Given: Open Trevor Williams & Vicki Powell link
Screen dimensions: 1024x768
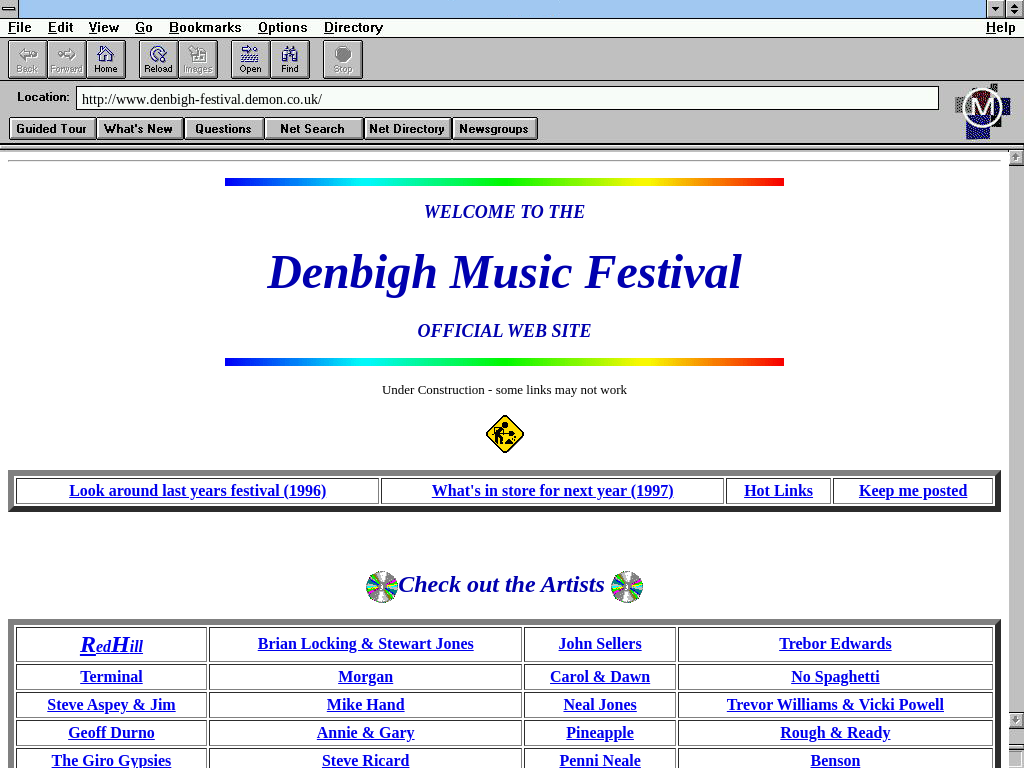Looking at the screenshot, I should point(835,705).
